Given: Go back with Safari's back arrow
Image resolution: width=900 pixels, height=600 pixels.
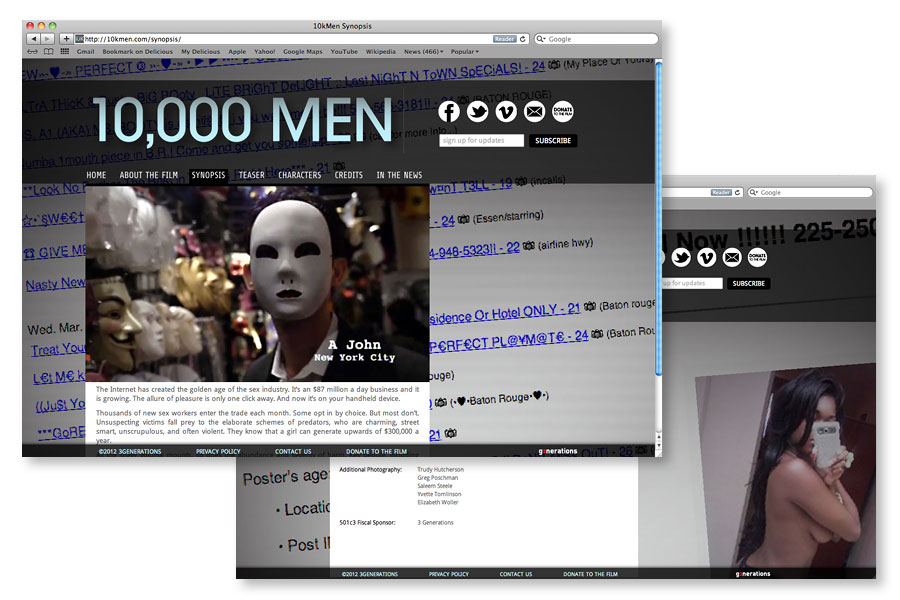Looking at the screenshot, I should [x=33, y=39].
